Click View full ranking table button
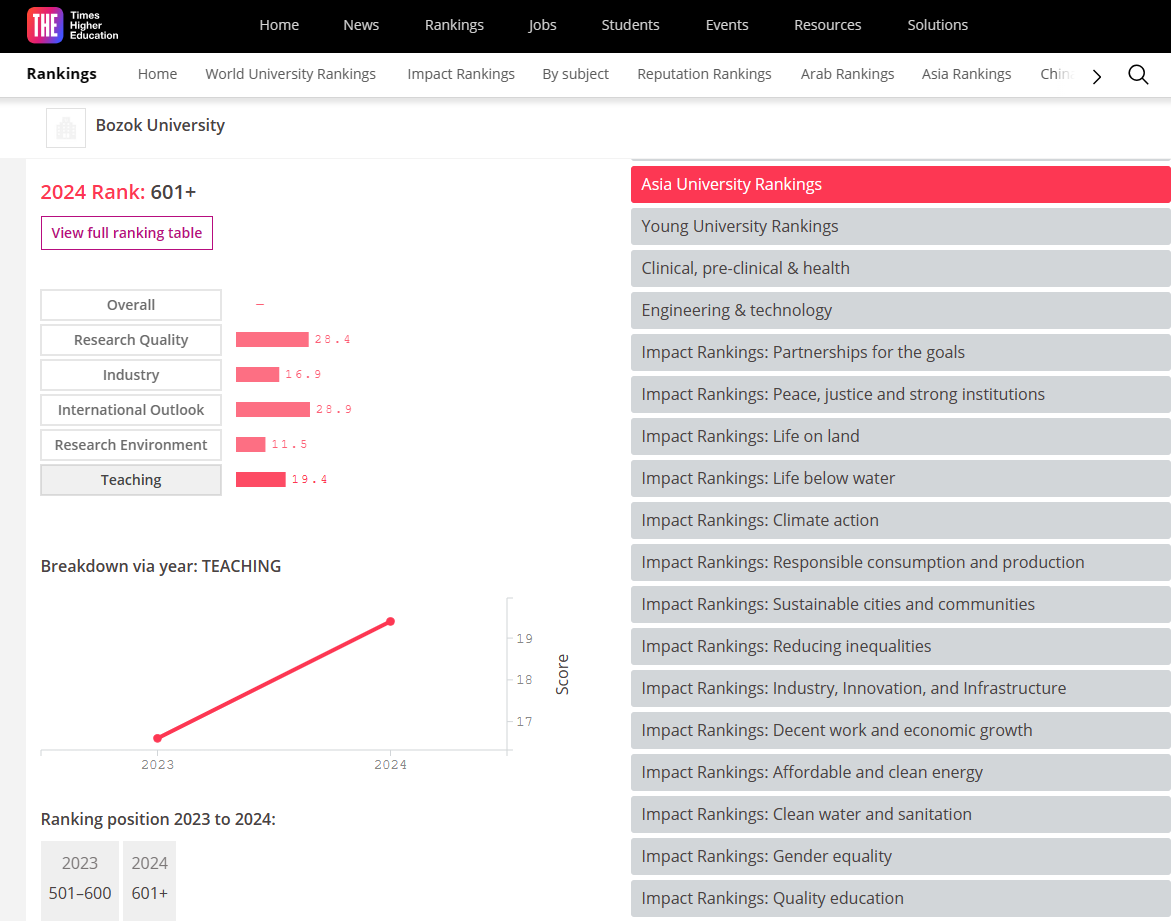The width and height of the screenshot is (1171, 921). pos(127,233)
